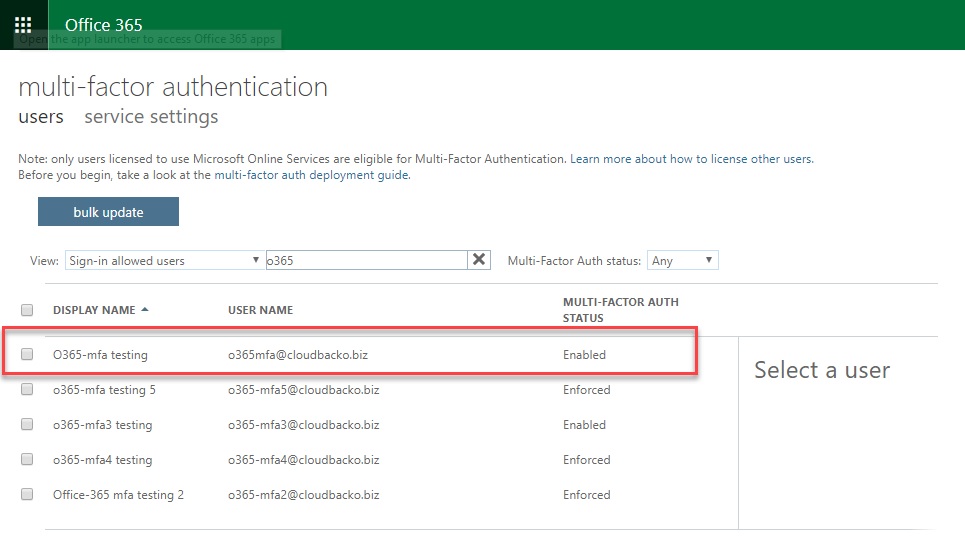Screen dimensions: 965x541
Task: Click the Select a user panel text
Action: [822, 370]
